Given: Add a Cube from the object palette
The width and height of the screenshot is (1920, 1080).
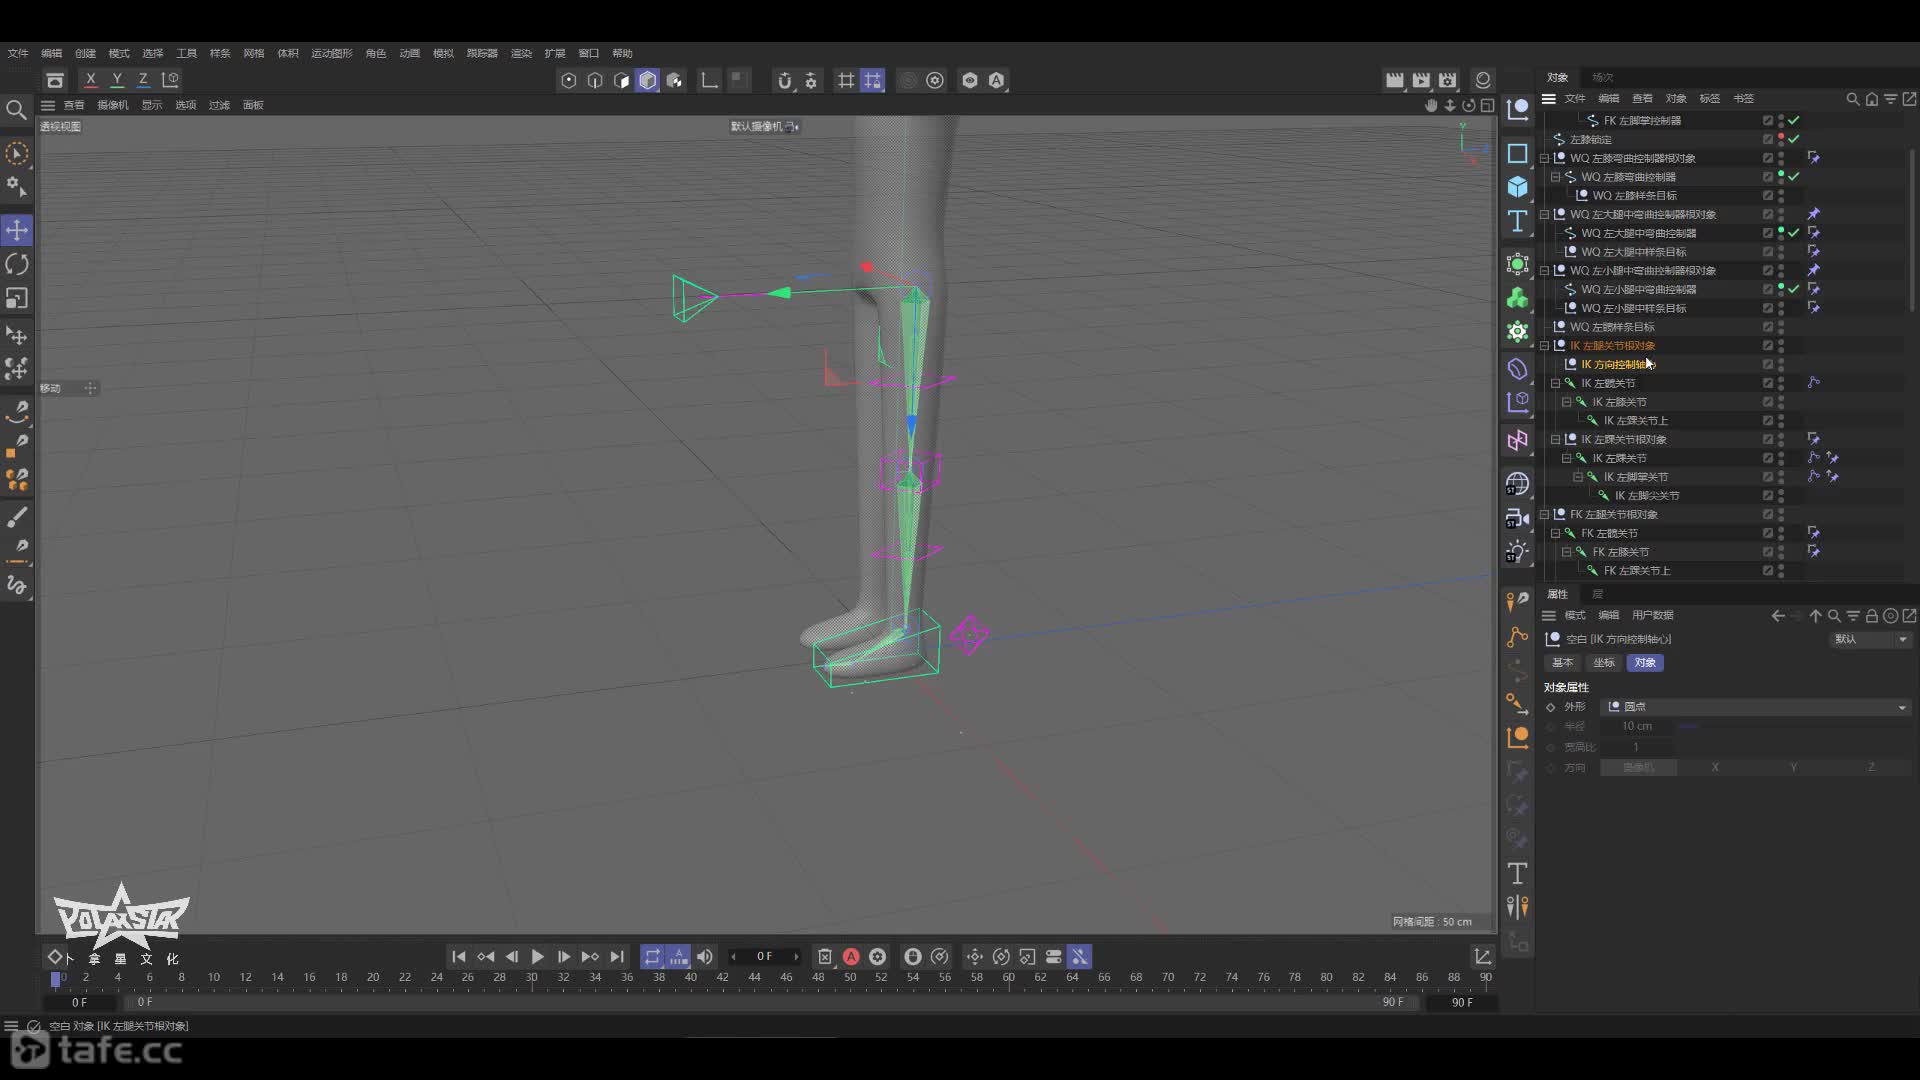Looking at the screenshot, I should 1517,187.
